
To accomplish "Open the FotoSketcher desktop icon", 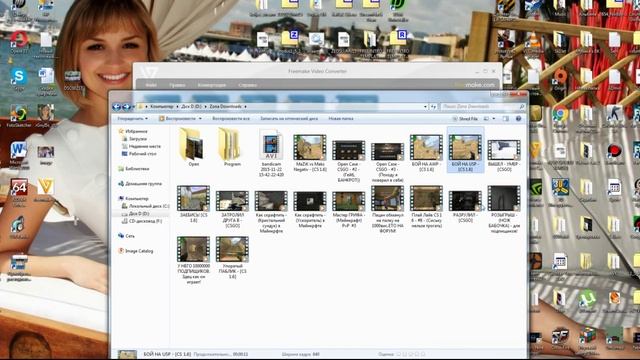I will [x=19, y=116].
